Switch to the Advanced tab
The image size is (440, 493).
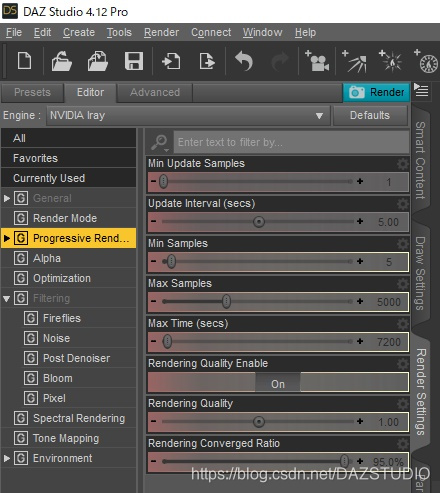155,92
